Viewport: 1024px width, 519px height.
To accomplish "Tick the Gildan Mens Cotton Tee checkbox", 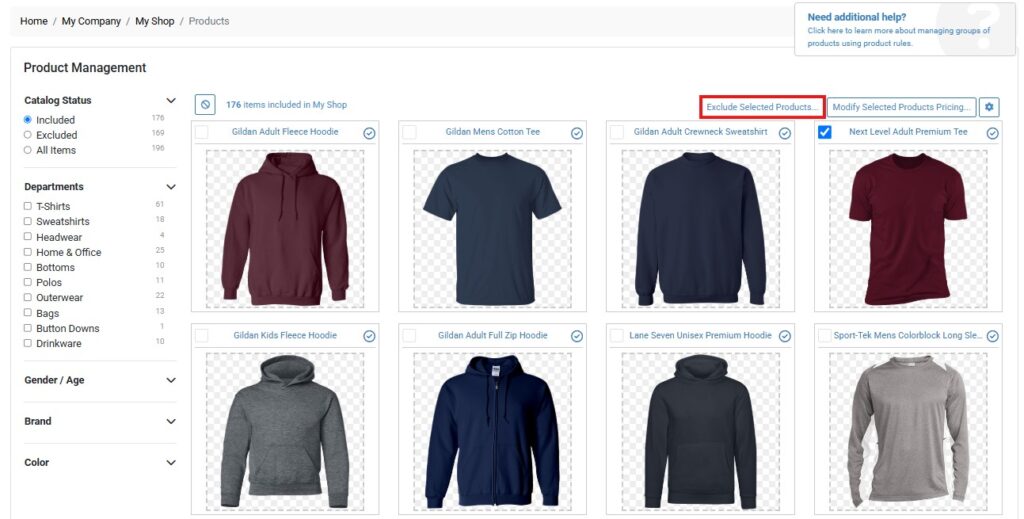I will [x=409, y=132].
